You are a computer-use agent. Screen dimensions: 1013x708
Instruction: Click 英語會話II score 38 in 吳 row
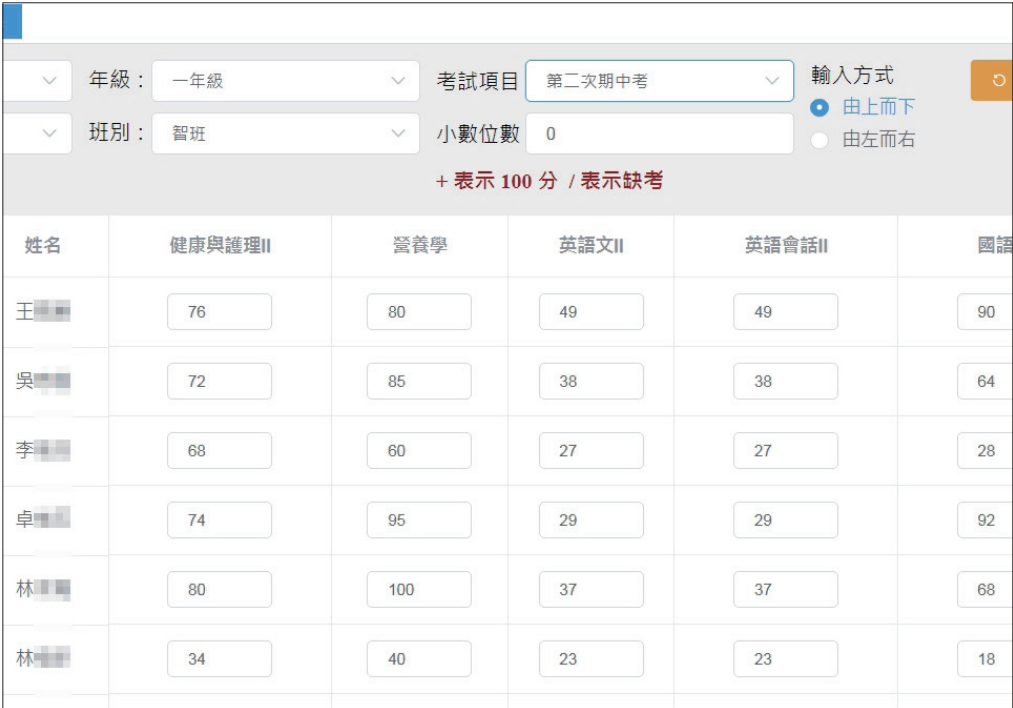coord(786,381)
